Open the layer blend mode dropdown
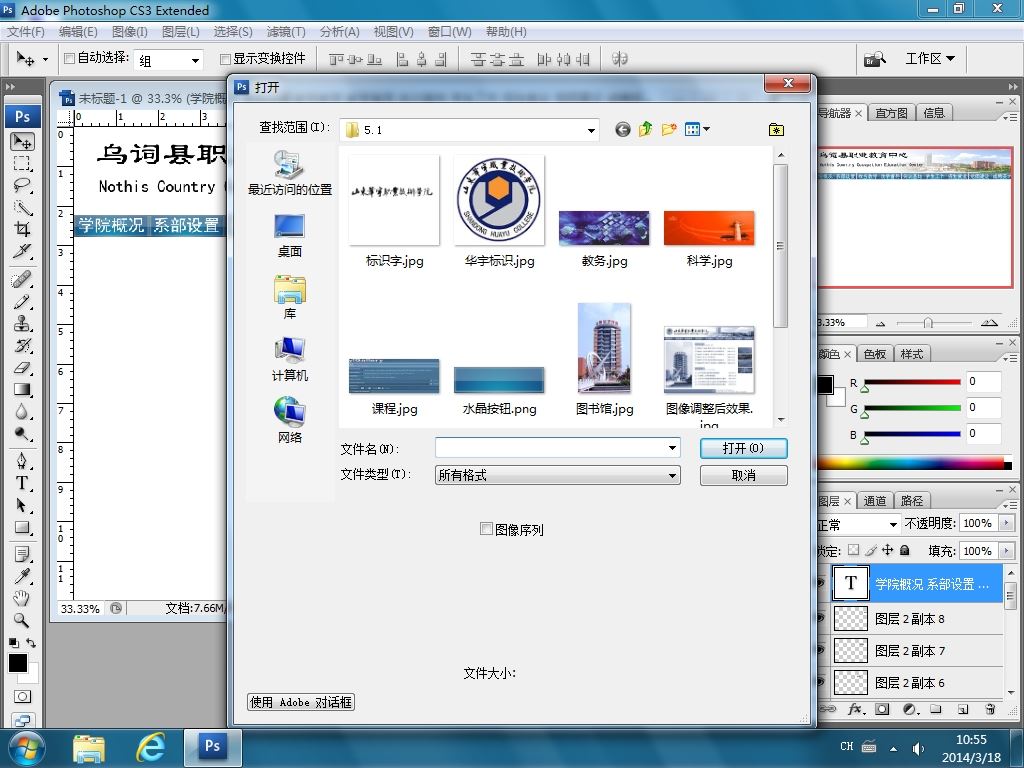The width and height of the screenshot is (1024, 768). click(893, 524)
